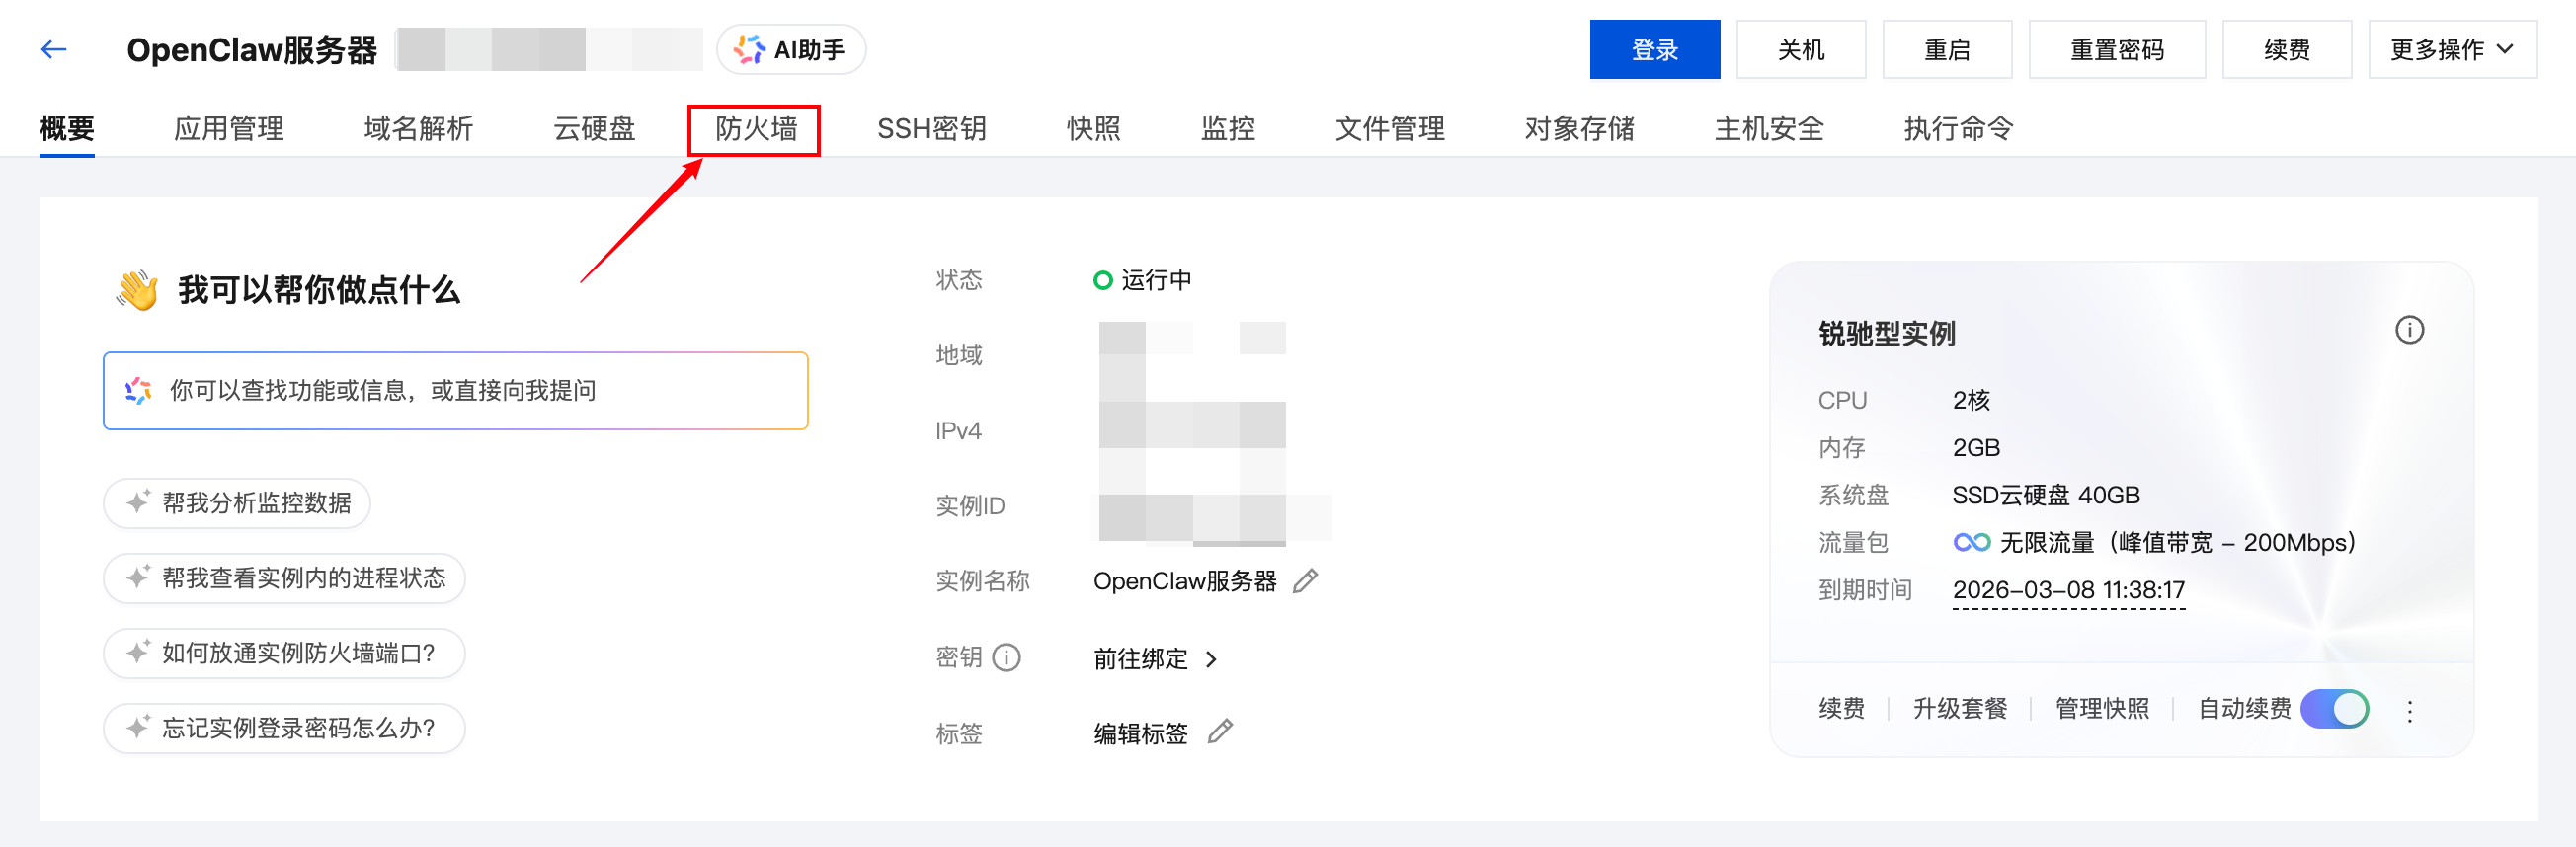2576x847 pixels.
Task: Click 续费 link in the instance card
Action: coord(1841,709)
